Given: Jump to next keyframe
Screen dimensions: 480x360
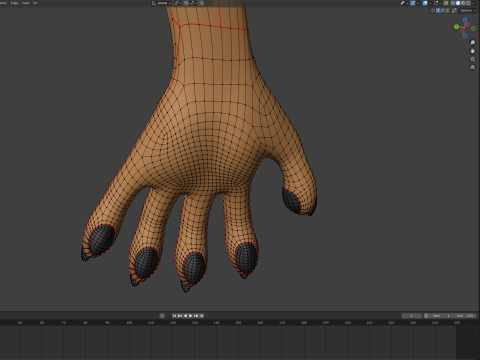Looking at the screenshot, I should pos(196,316).
